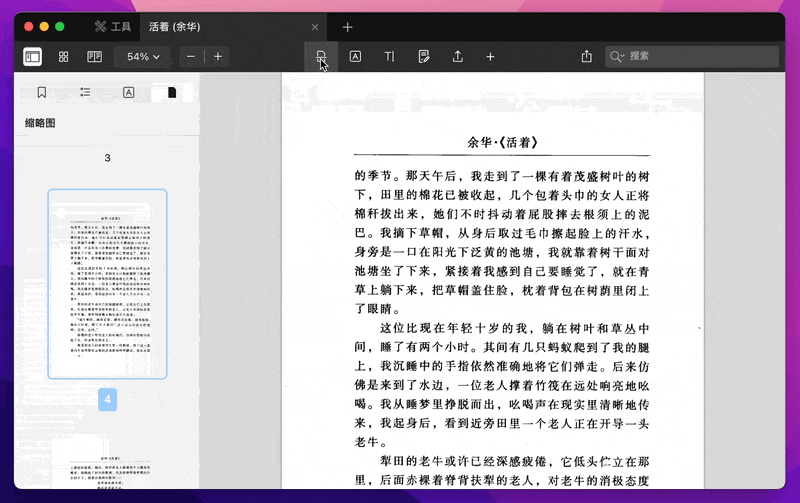The image size is (800, 503).
Task: Click the page header 余华·《活着》
Action: [x=502, y=142]
